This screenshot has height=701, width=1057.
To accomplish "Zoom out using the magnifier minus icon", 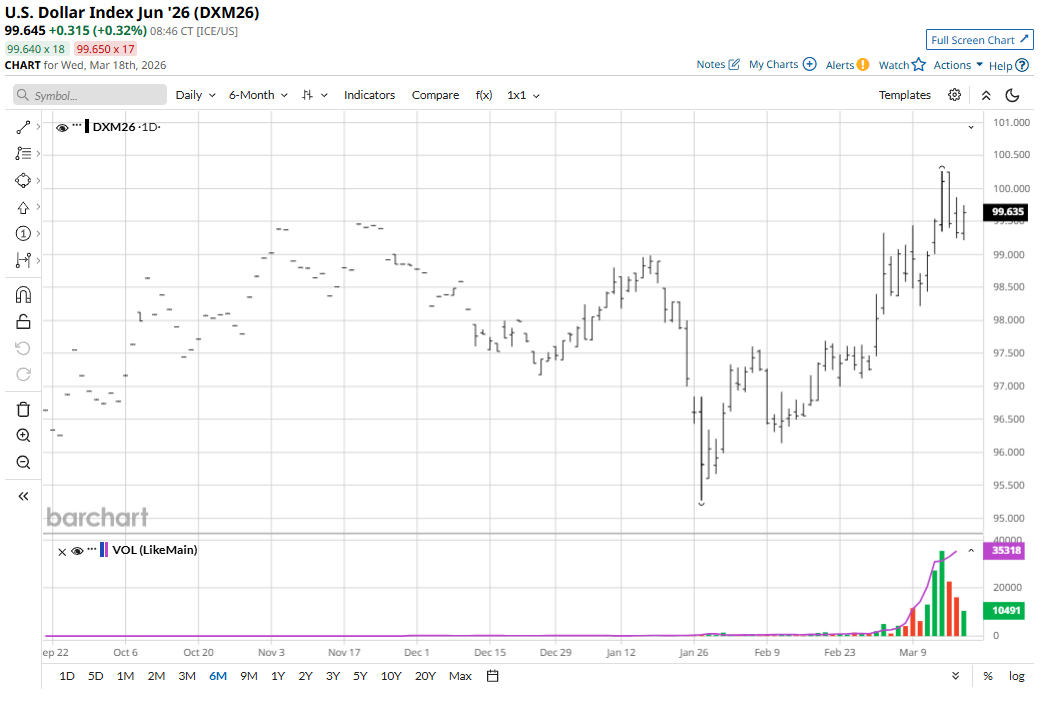I will pyautogui.click(x=24, y=462).
